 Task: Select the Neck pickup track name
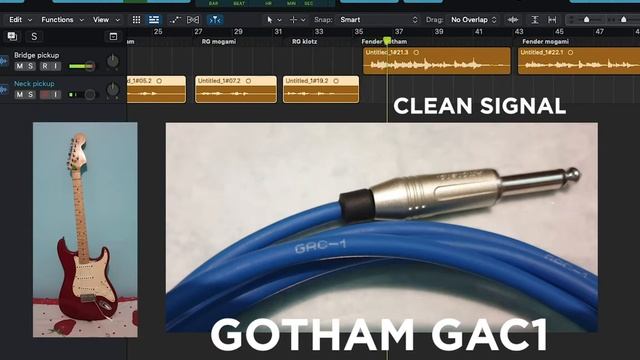coord(34,84)
